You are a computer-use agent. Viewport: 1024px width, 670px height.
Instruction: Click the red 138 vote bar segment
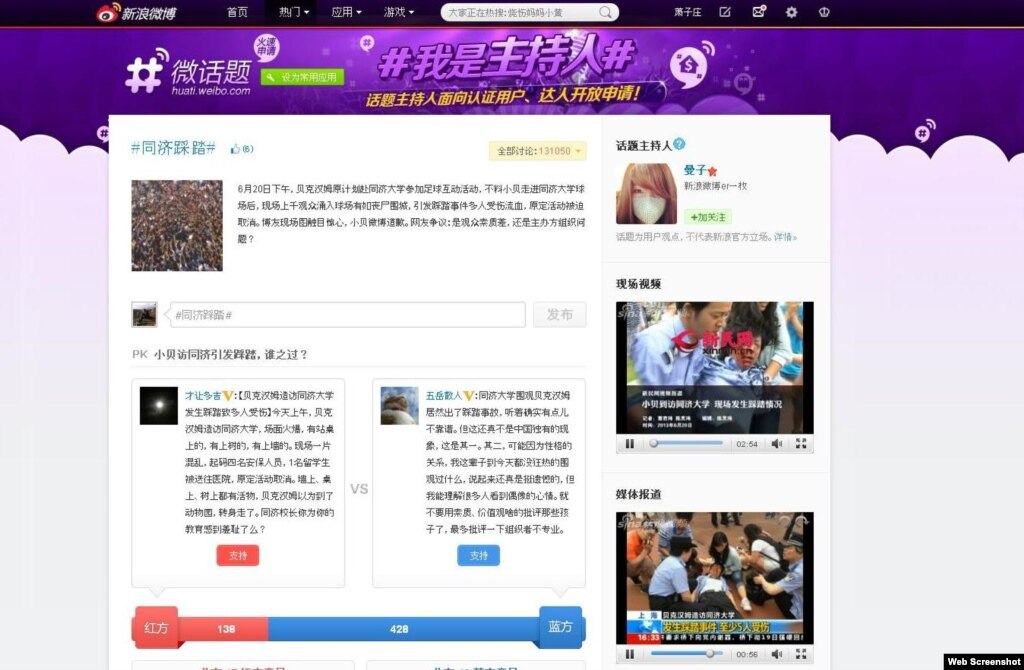point(223,629)
